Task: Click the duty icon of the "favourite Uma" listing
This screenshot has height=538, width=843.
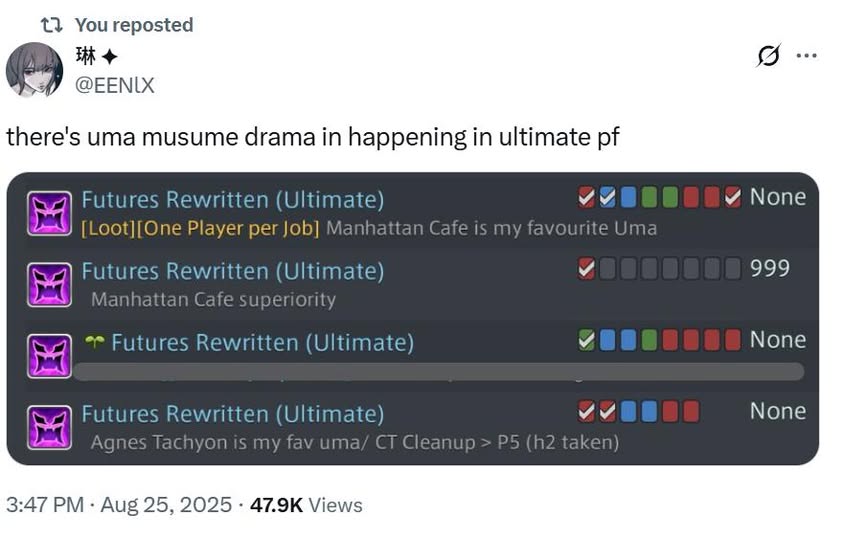Action: 49,213
